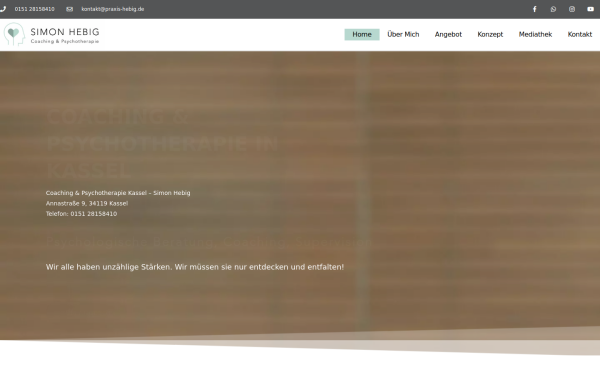This screenshot has height=375, width=600.
Task: Click 'Telefon: 0151 28158410' in the hero section
Action: (x=82, y=214)
